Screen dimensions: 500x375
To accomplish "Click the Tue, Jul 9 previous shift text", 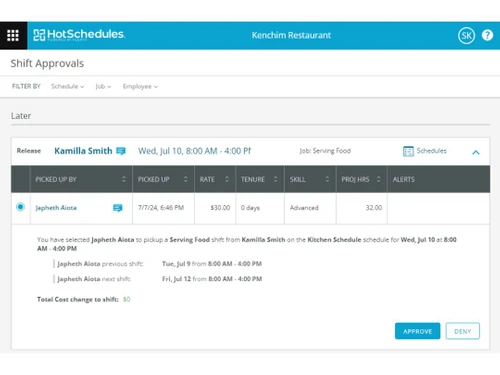I will (212, 264).
